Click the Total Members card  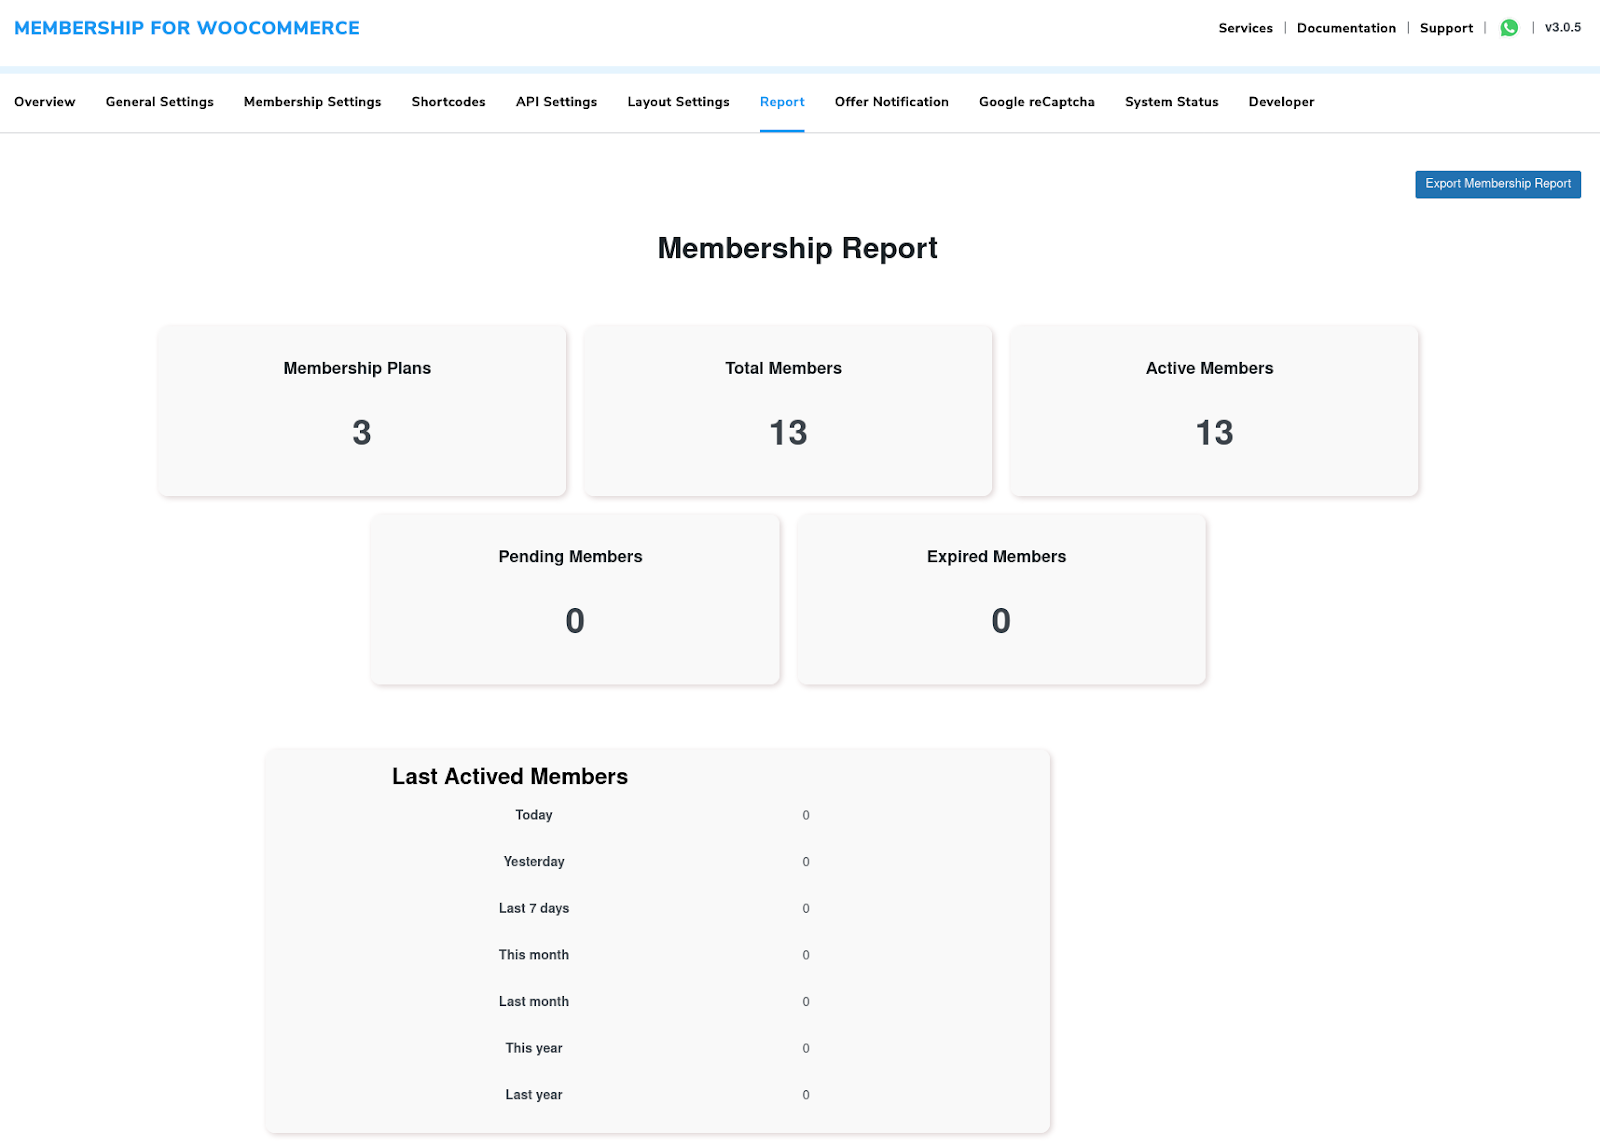point(787,410)
